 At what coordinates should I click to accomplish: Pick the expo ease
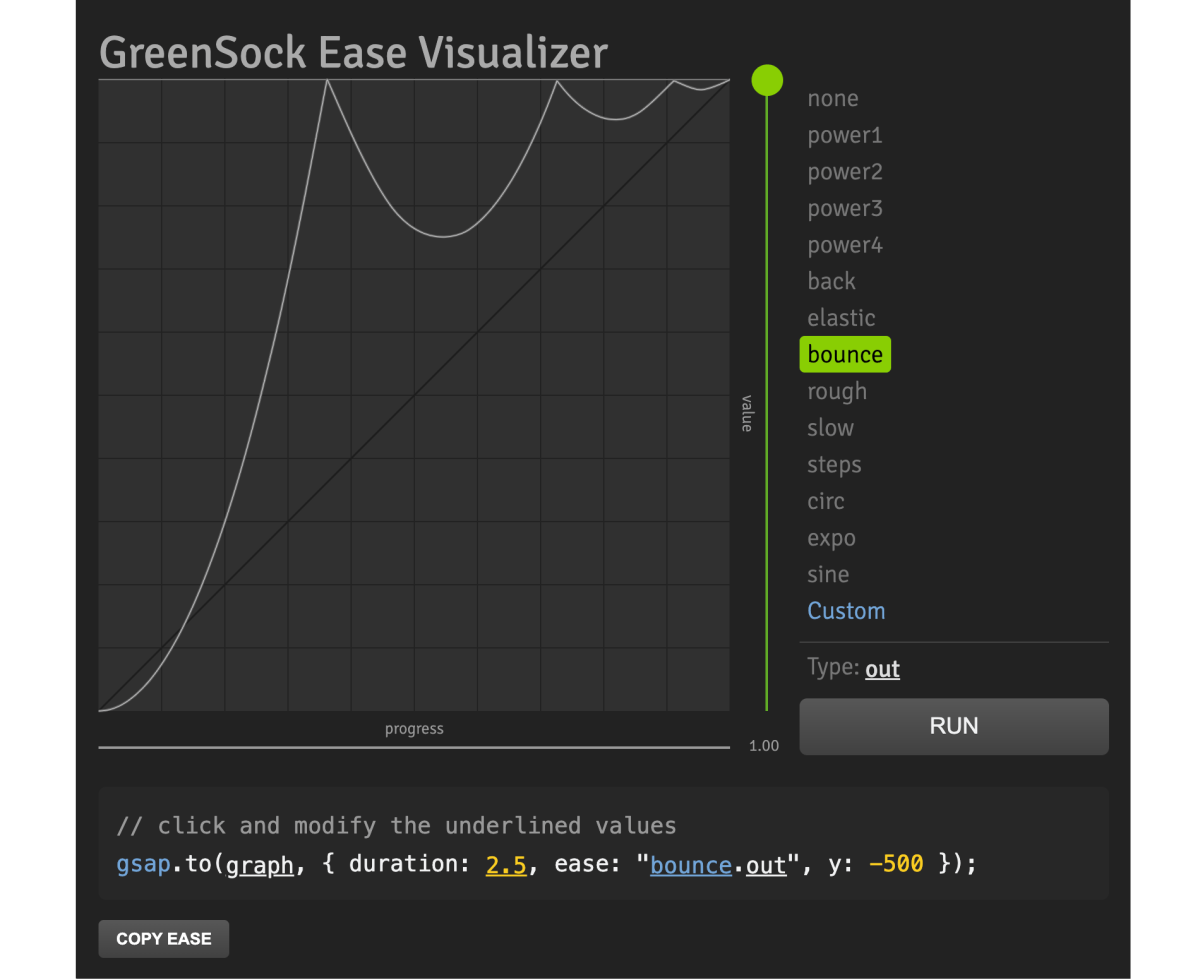pos(831,538)
